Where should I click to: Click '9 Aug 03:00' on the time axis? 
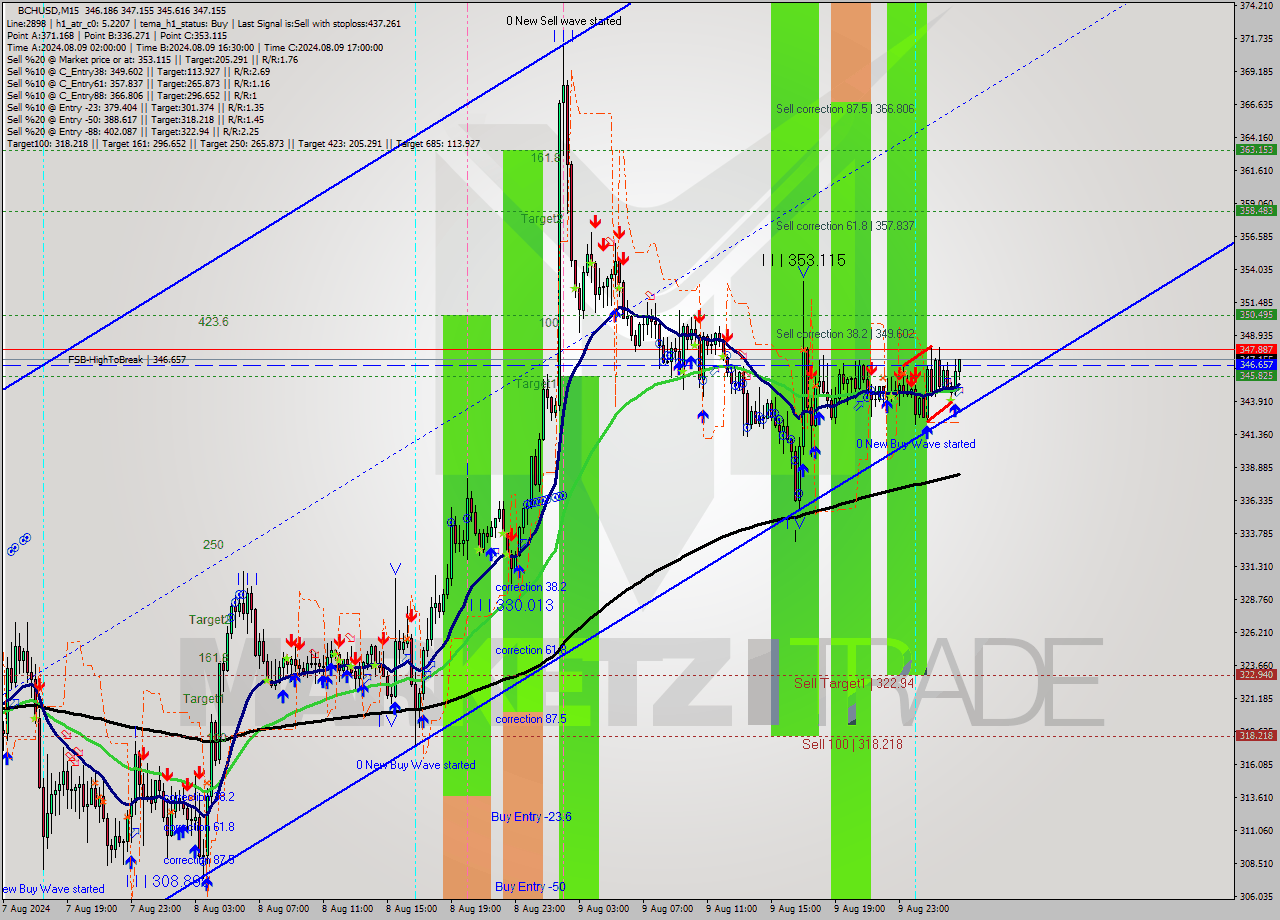603,909
